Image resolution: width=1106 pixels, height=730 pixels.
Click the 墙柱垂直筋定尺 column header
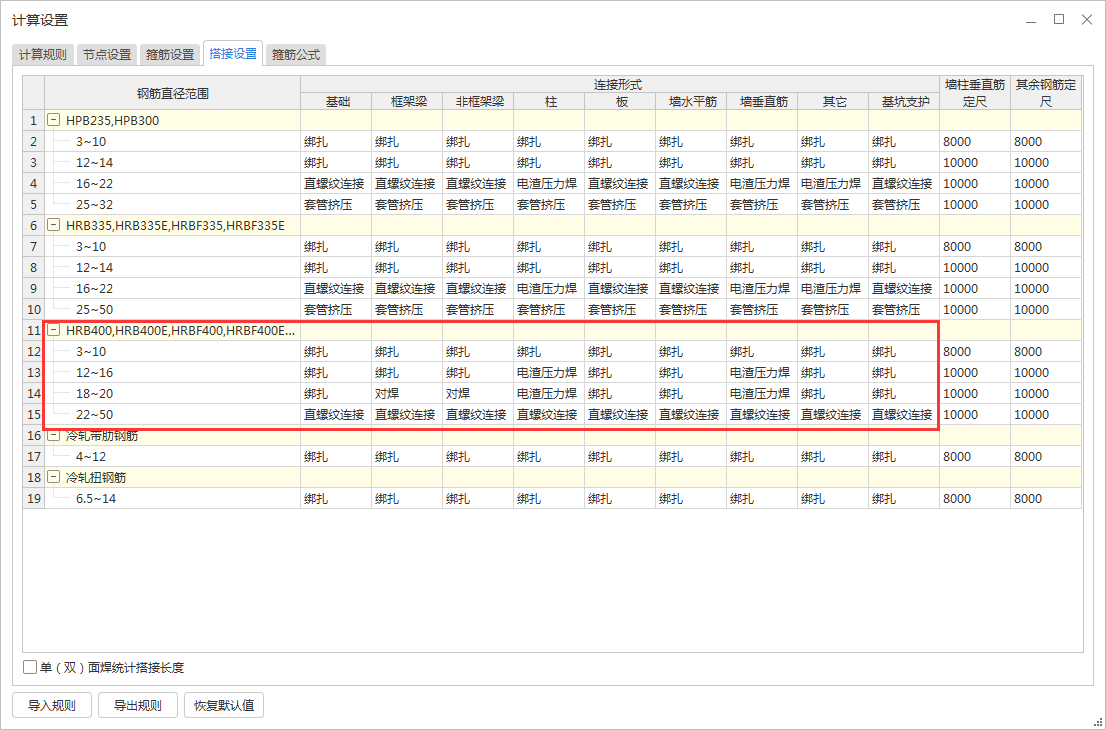pyautogui.click(x=975, y=93)
